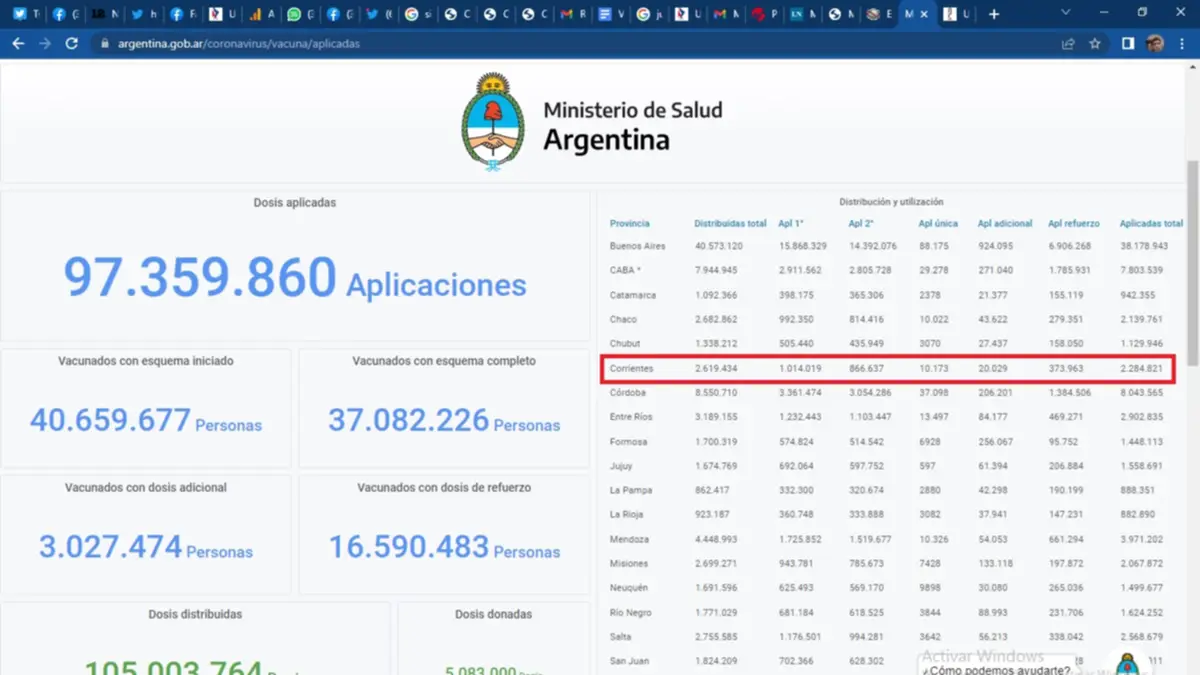This screenshot has height=675, width=1200.
Task: Select the Mendoza row name
Action: (629, 539)
